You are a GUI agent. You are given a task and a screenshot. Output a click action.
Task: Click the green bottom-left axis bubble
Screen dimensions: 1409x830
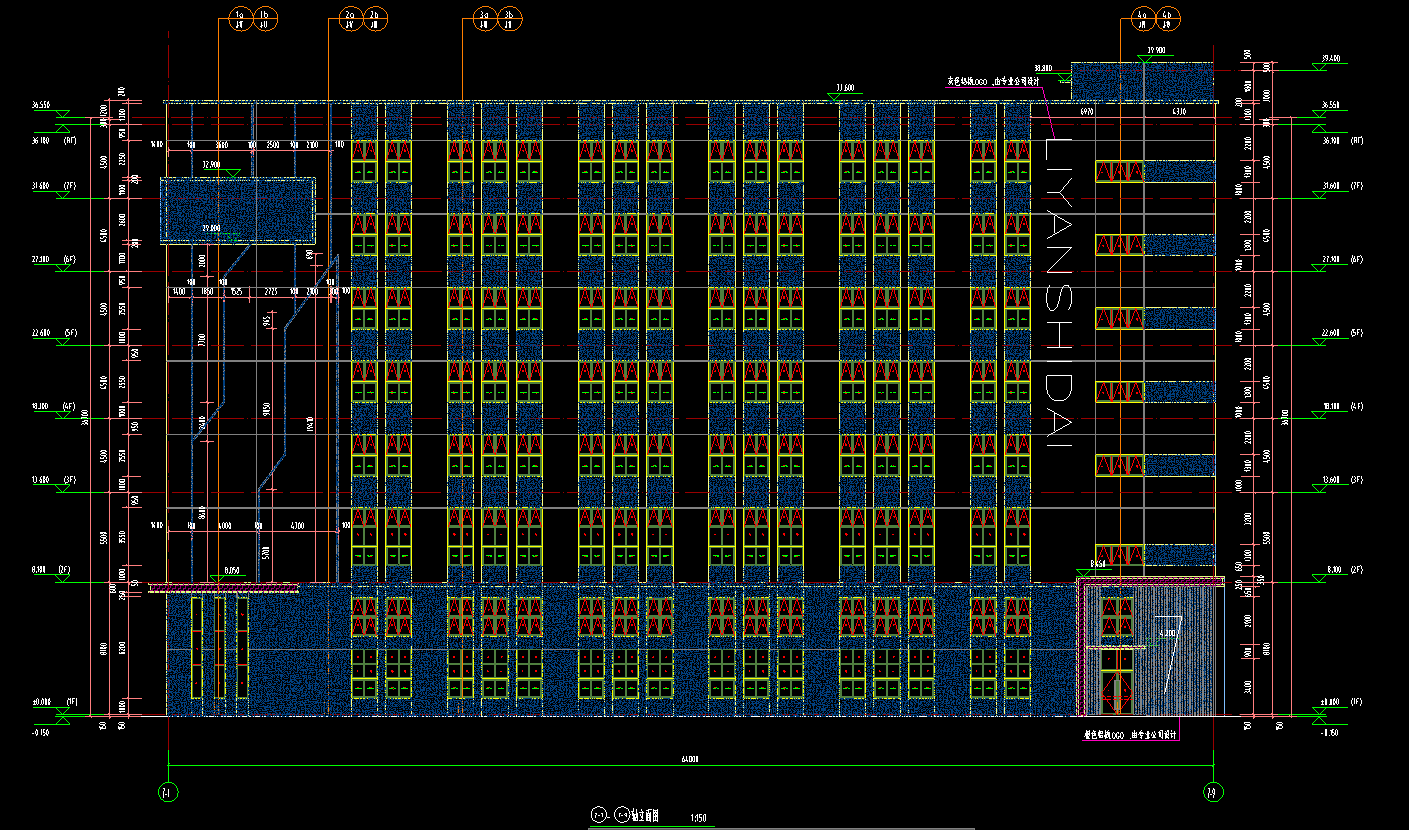(x=167, y=792)
